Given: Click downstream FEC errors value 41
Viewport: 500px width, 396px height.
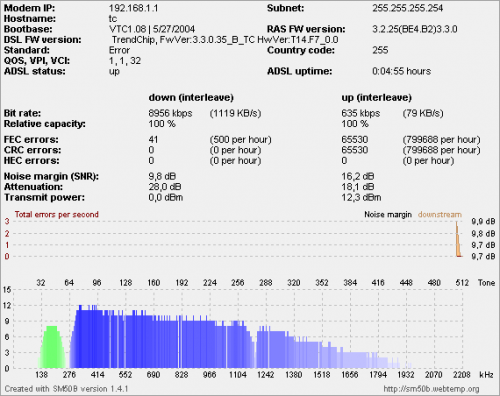Looking at the screenshot, I should click(153, 139).
